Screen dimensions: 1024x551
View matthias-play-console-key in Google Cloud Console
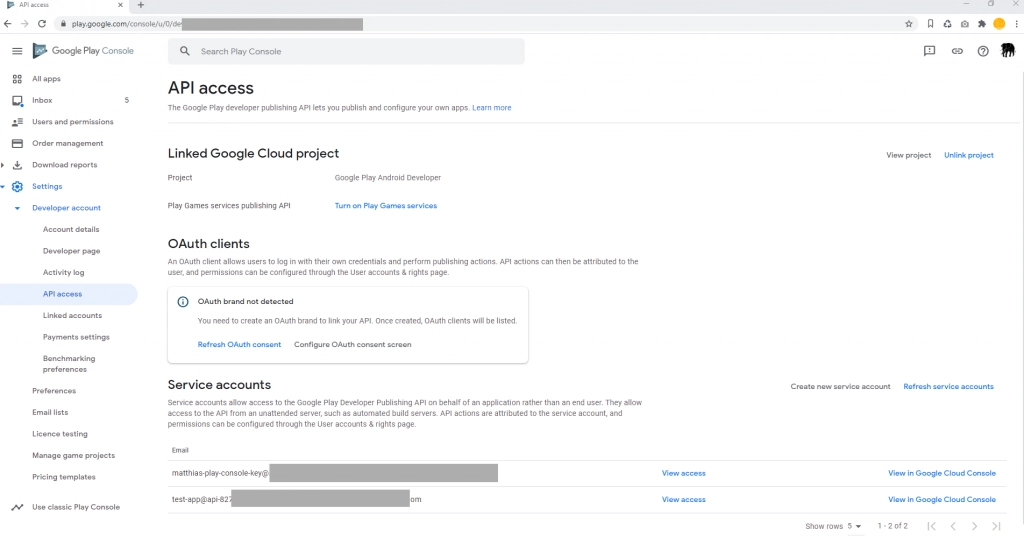tap(942, 473)
